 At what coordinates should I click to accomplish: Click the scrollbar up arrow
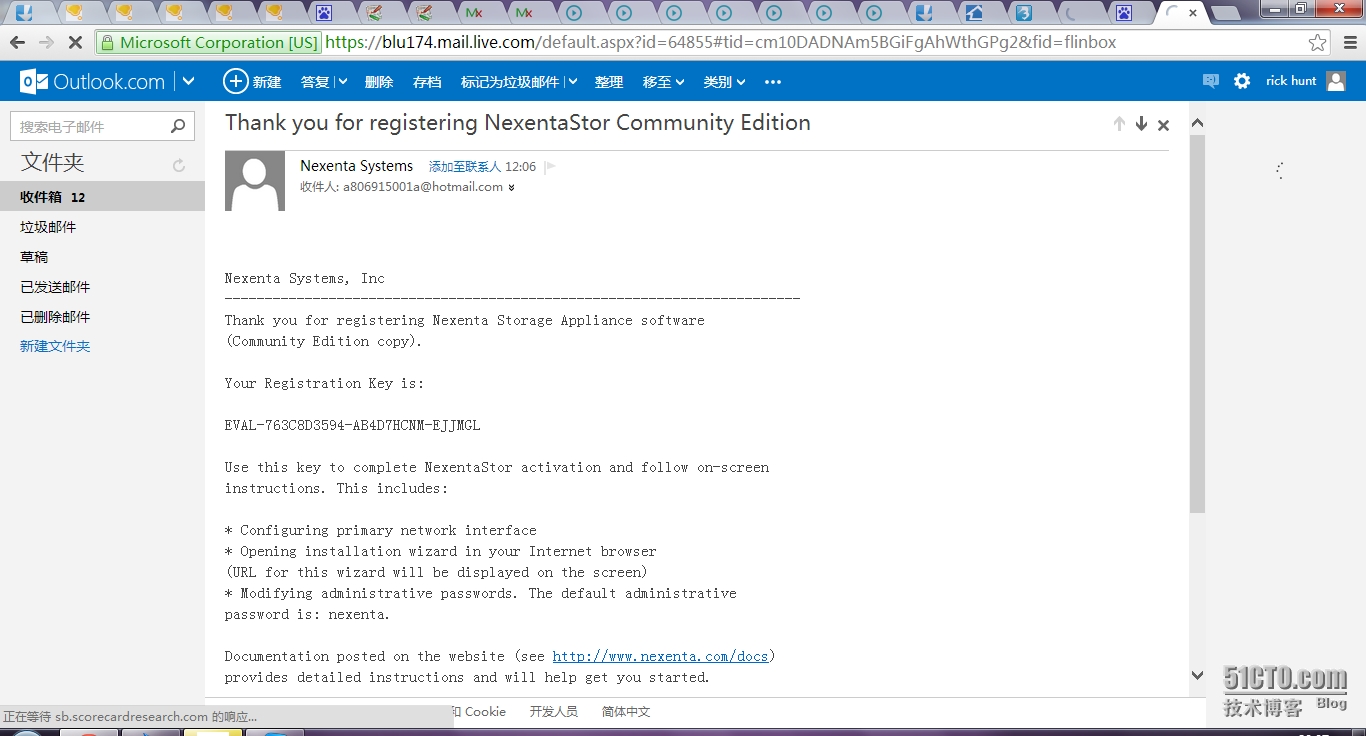coord(1197,123)
